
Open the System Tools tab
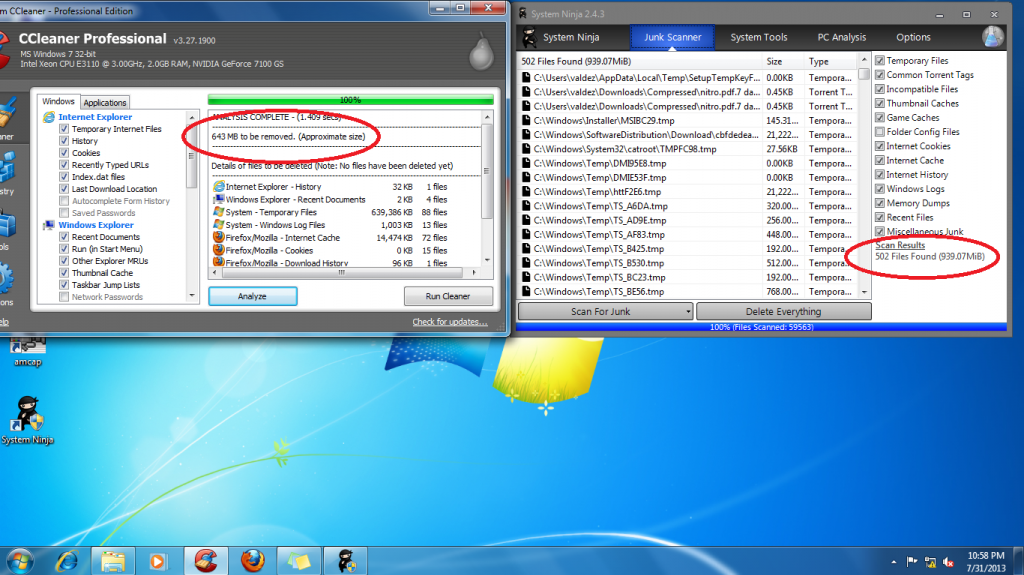click(758, 37)
